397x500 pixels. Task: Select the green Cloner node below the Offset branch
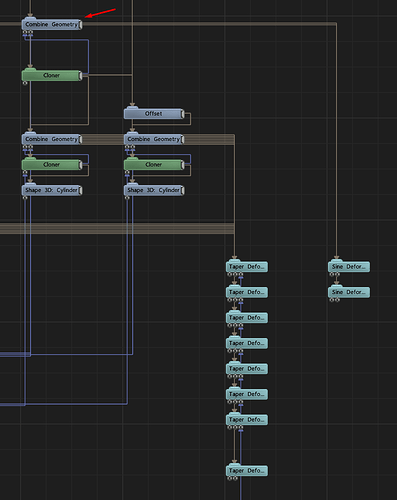click(x=154, y=165)
